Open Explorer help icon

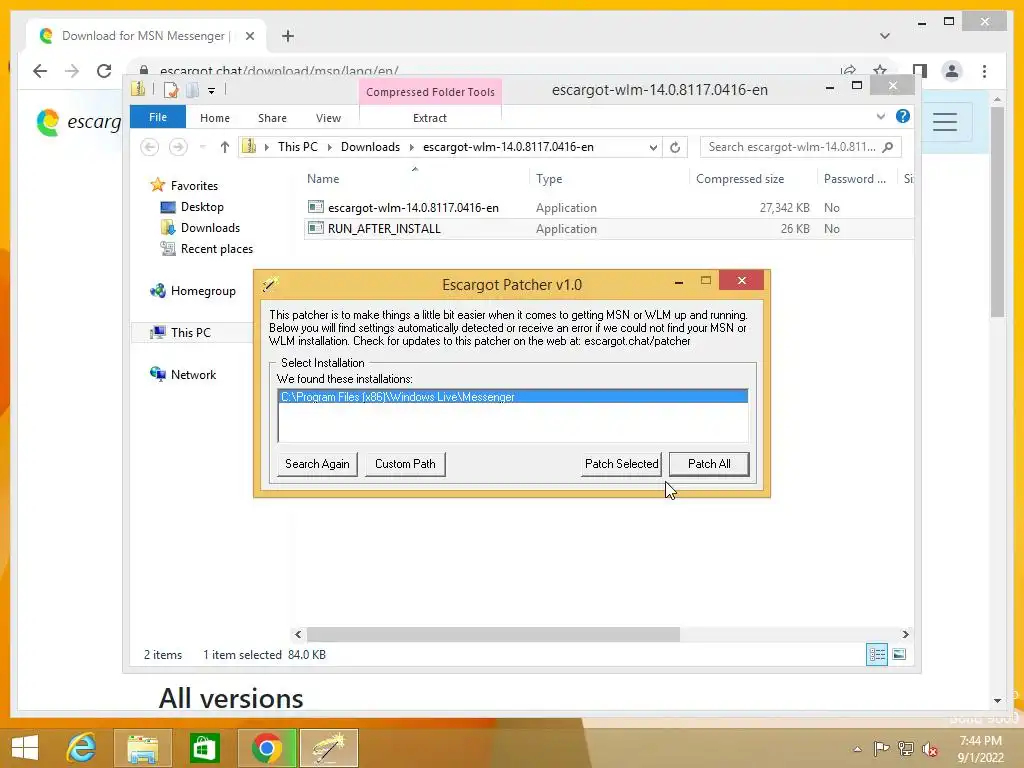(x=903, y=116)
